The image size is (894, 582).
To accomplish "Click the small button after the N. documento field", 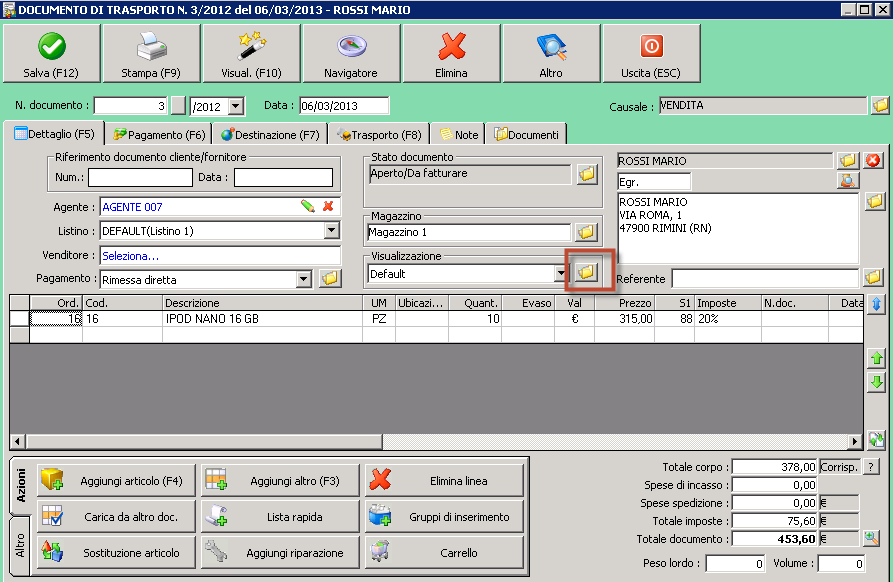I will click(178, 105).
